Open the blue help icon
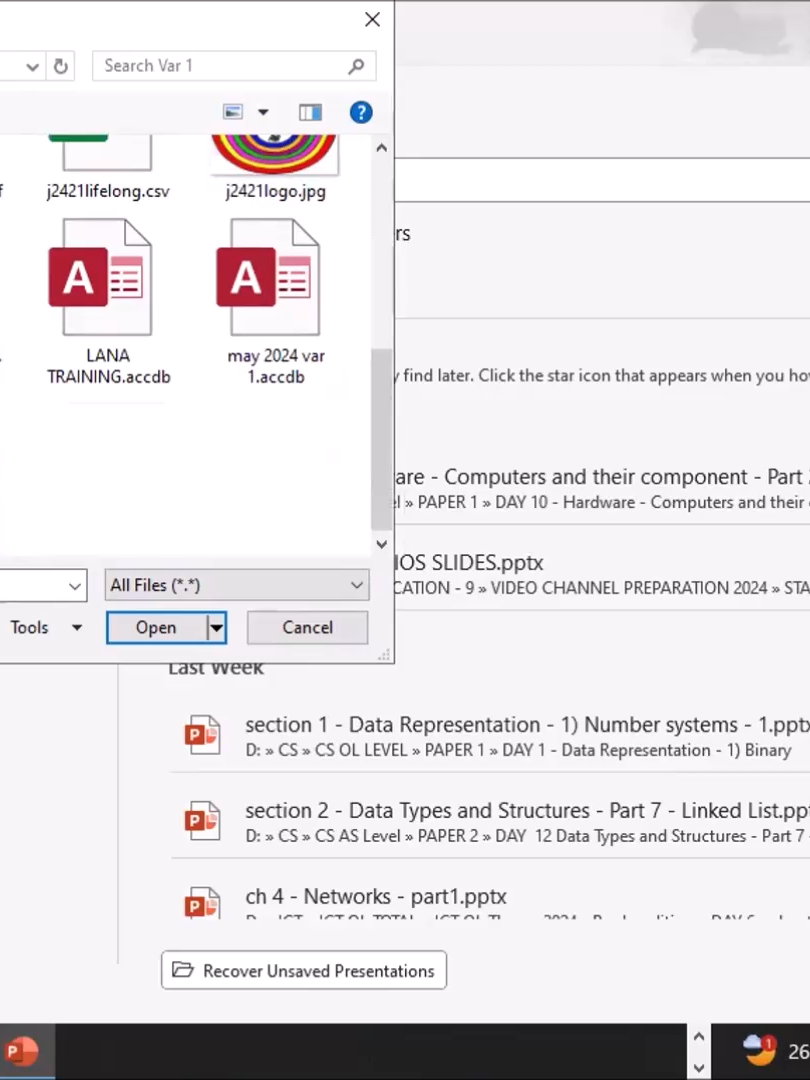 tap(361, 112)
